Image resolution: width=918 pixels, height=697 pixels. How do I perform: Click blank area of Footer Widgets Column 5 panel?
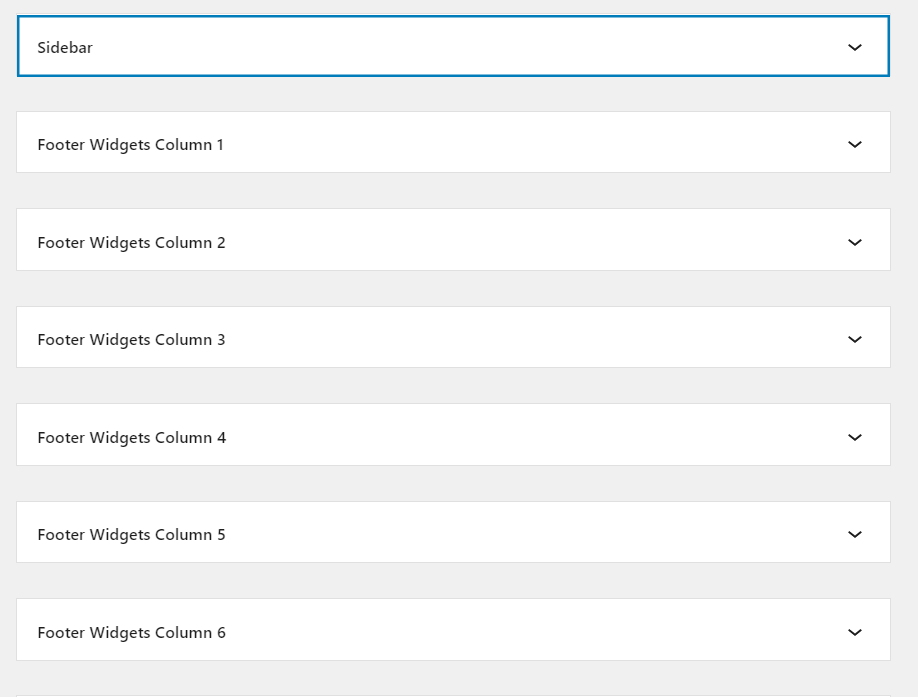(x=453, y=532)
